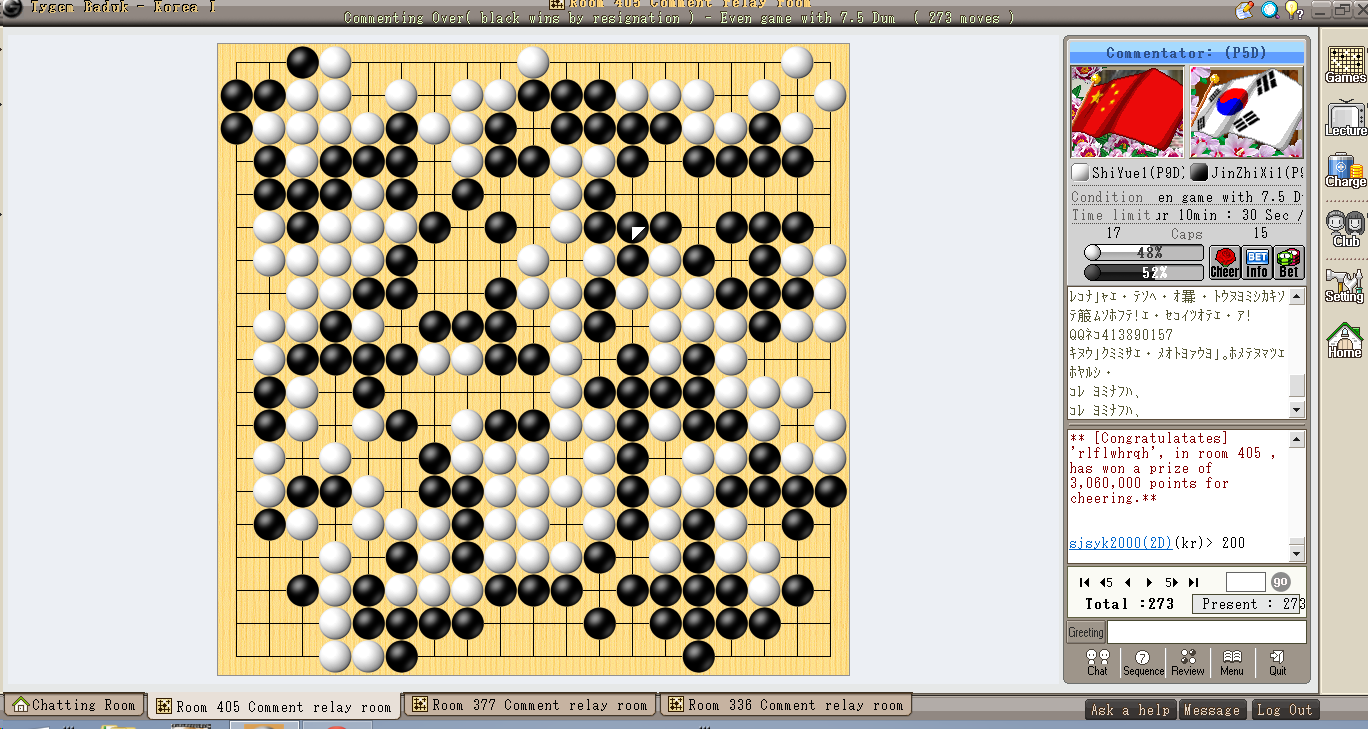Open the BET Info icon
1368x729 pixels.
click(x=1257, y=263)
